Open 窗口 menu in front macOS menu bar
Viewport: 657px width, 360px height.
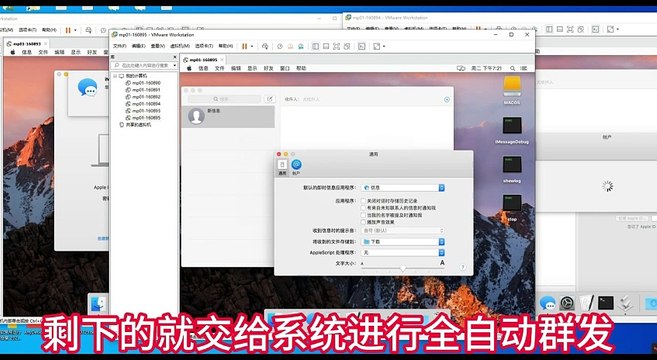(x=285, y=68)
